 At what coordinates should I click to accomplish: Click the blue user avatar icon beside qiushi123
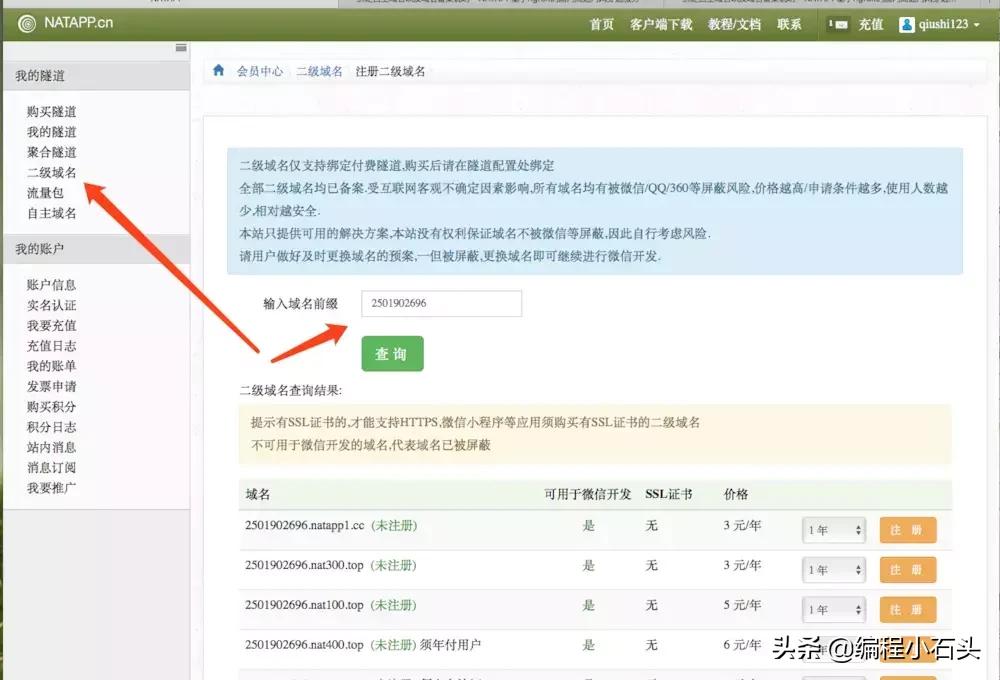904,24
